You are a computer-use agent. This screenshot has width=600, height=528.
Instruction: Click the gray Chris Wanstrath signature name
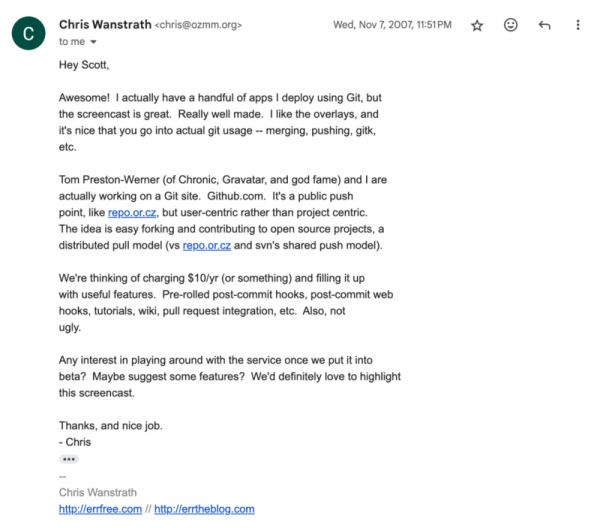click(x=97, y=492)
